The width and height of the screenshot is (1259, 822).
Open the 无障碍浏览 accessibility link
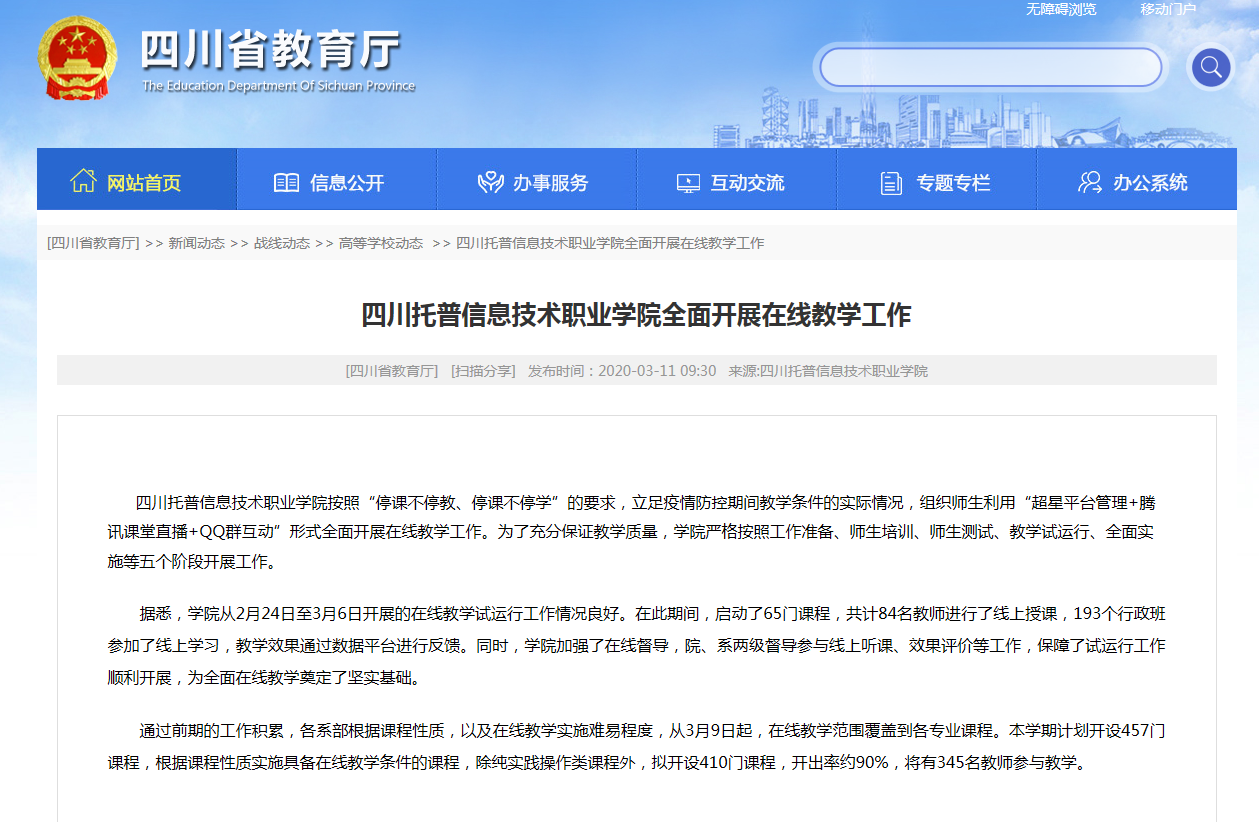[1060, 9]
